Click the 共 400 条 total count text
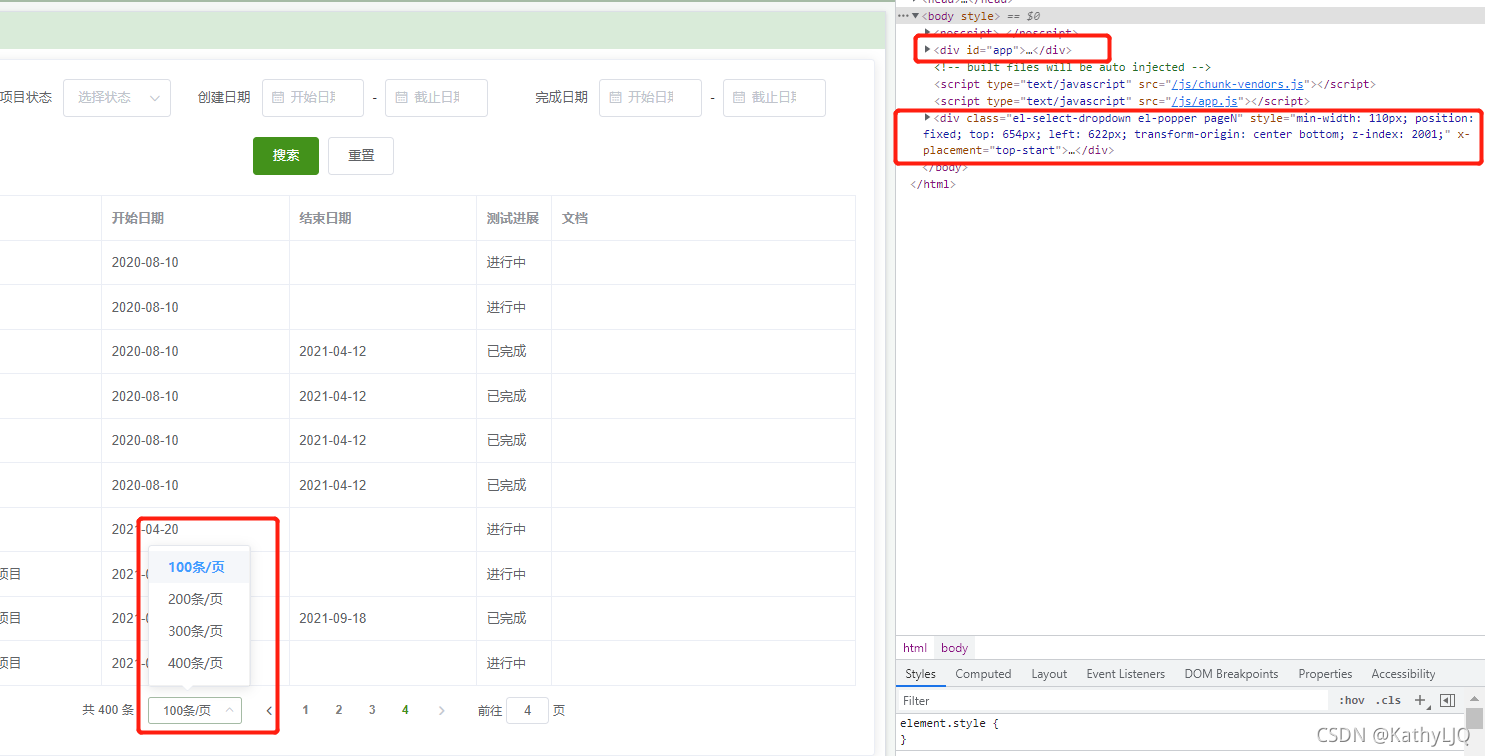Image resolution: width=1485 pixels, height=756 pixels. (x=108, y=710)
